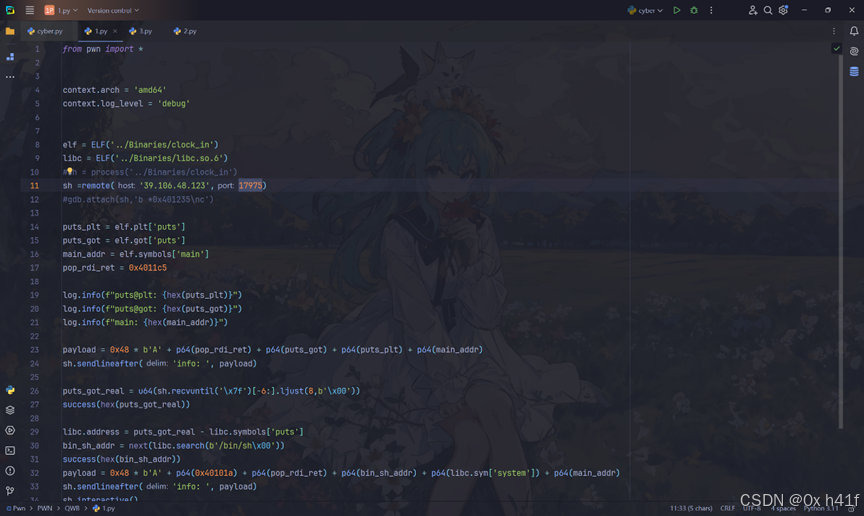Open the Services tool window

(x=10, y=431)
